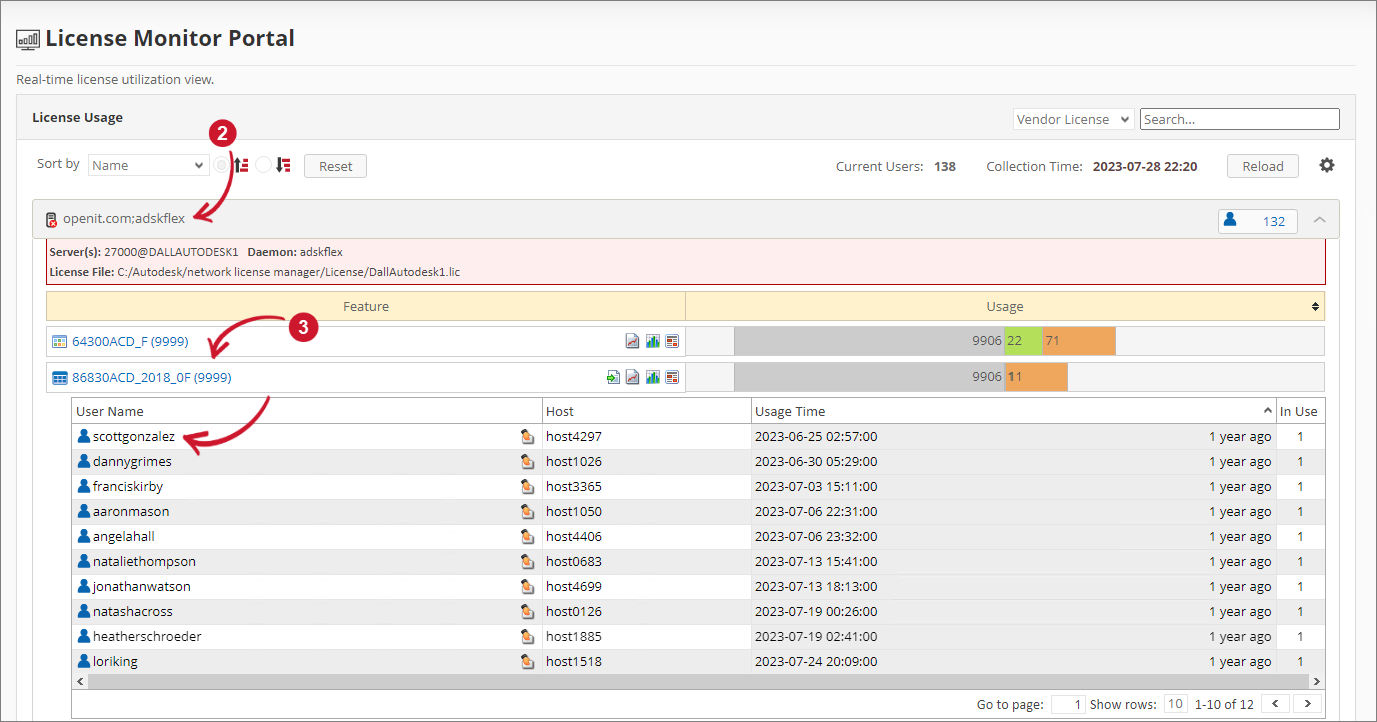1377x722 pixels.
Task: Click the descending sort icon
Action: coord(283,165)
